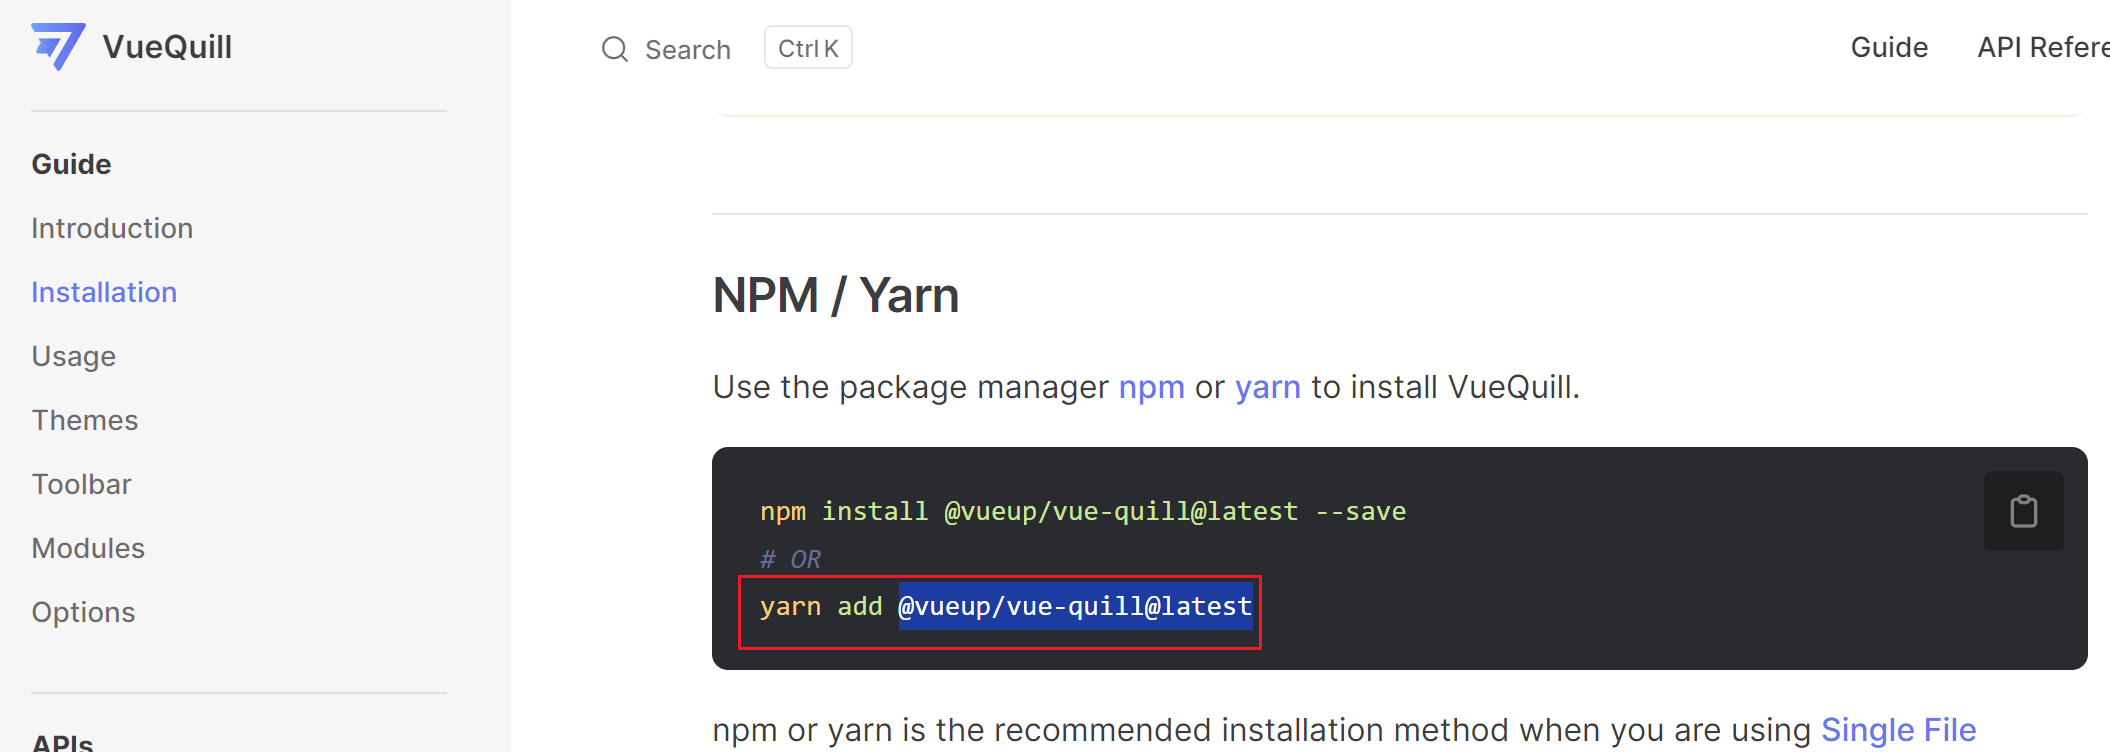Open the Themes sidebar entry

click(x=85, y=420)
